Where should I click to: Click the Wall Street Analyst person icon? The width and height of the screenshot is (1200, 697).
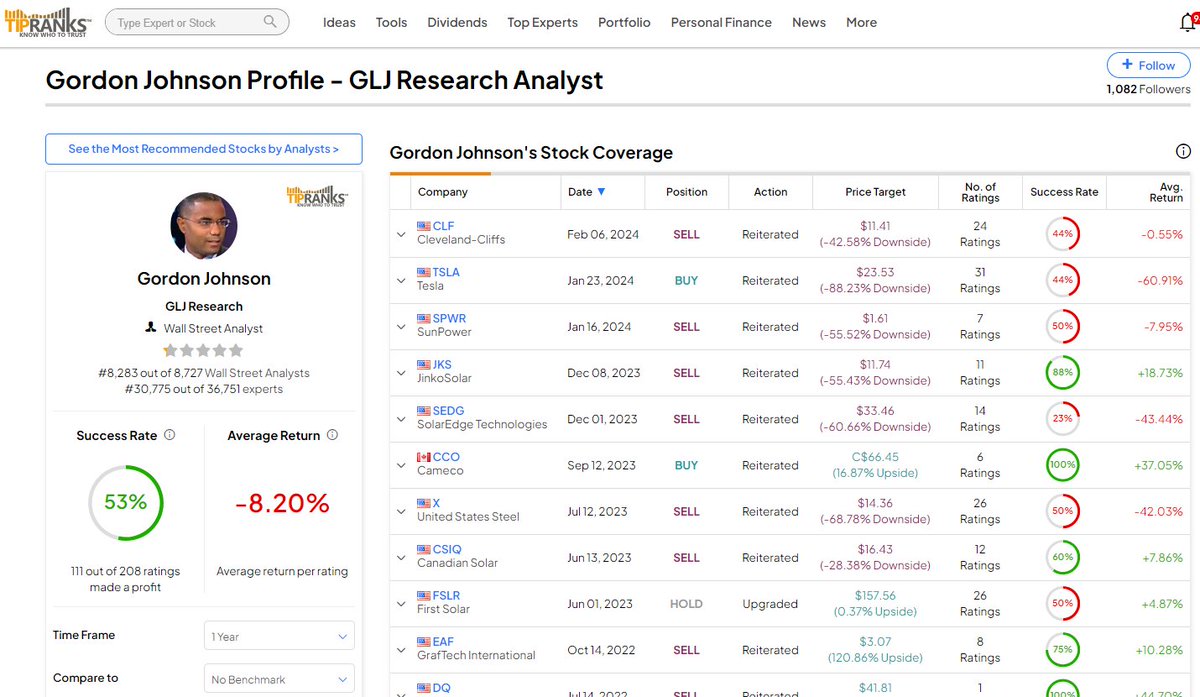[x=151, y=328]
